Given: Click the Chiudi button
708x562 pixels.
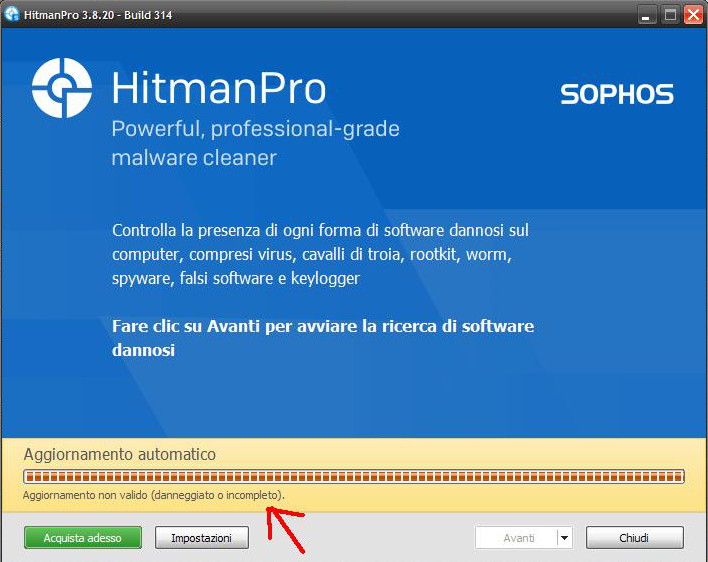Looking at the screenshot, I should click(634, 538).
